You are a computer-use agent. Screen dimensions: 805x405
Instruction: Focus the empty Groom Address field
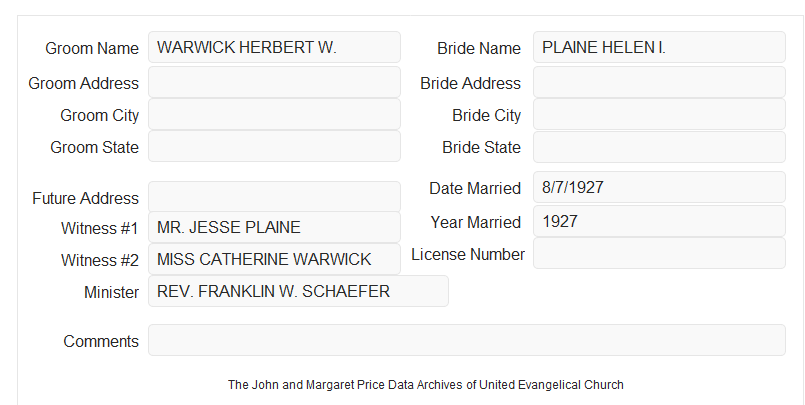(x=274, y=82)
